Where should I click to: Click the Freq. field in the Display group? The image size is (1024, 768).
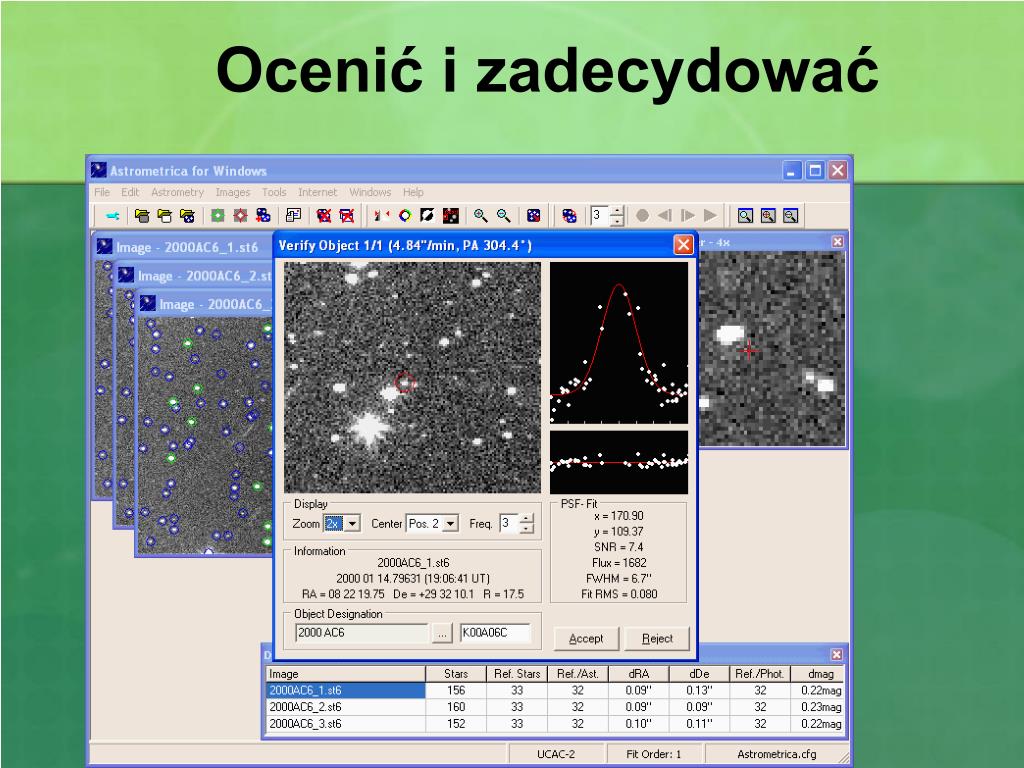click(x=509, y=524)
